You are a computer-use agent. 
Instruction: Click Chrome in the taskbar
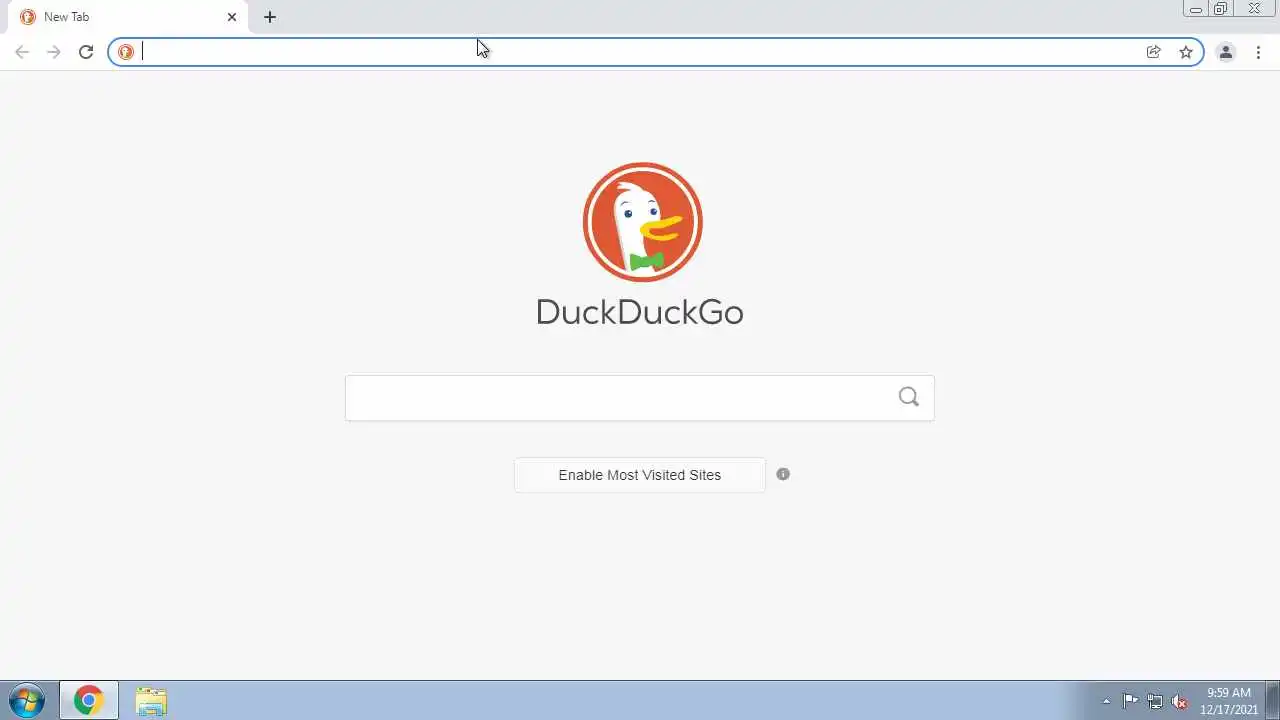pyautogui.click(x=88, y=701)
